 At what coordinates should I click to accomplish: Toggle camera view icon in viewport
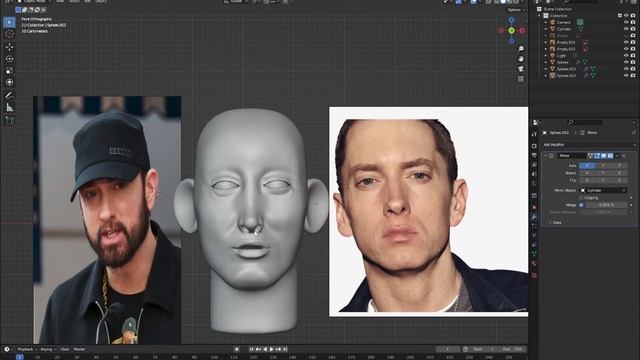tap(521, 69)
